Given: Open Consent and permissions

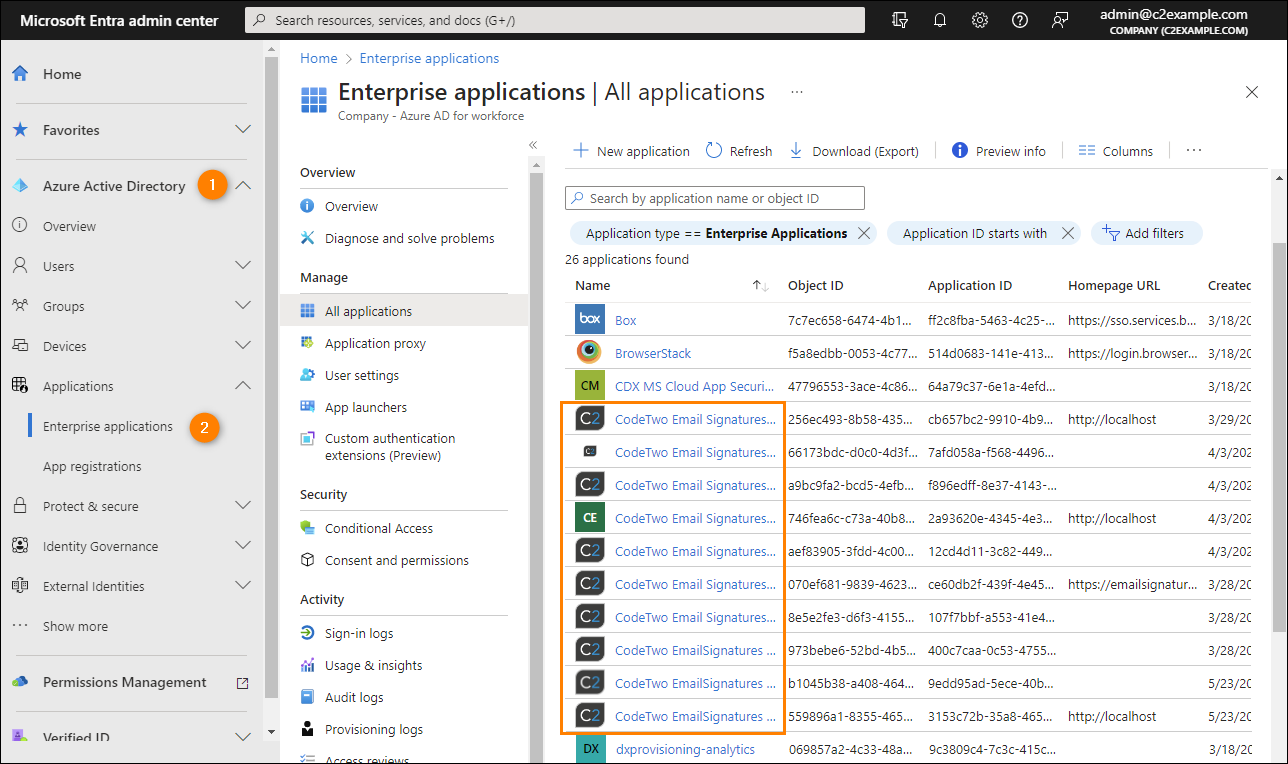Looking at the screenshot, I should pos(397,560).
